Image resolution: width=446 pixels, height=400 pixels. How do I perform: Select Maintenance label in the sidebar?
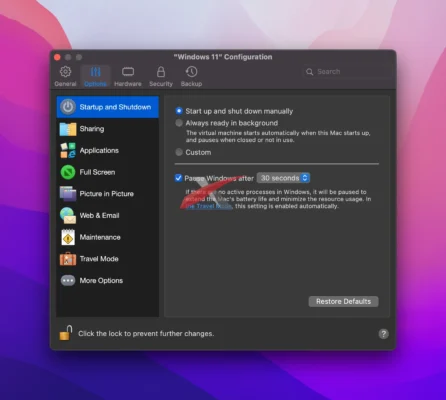tap(100, 237)
